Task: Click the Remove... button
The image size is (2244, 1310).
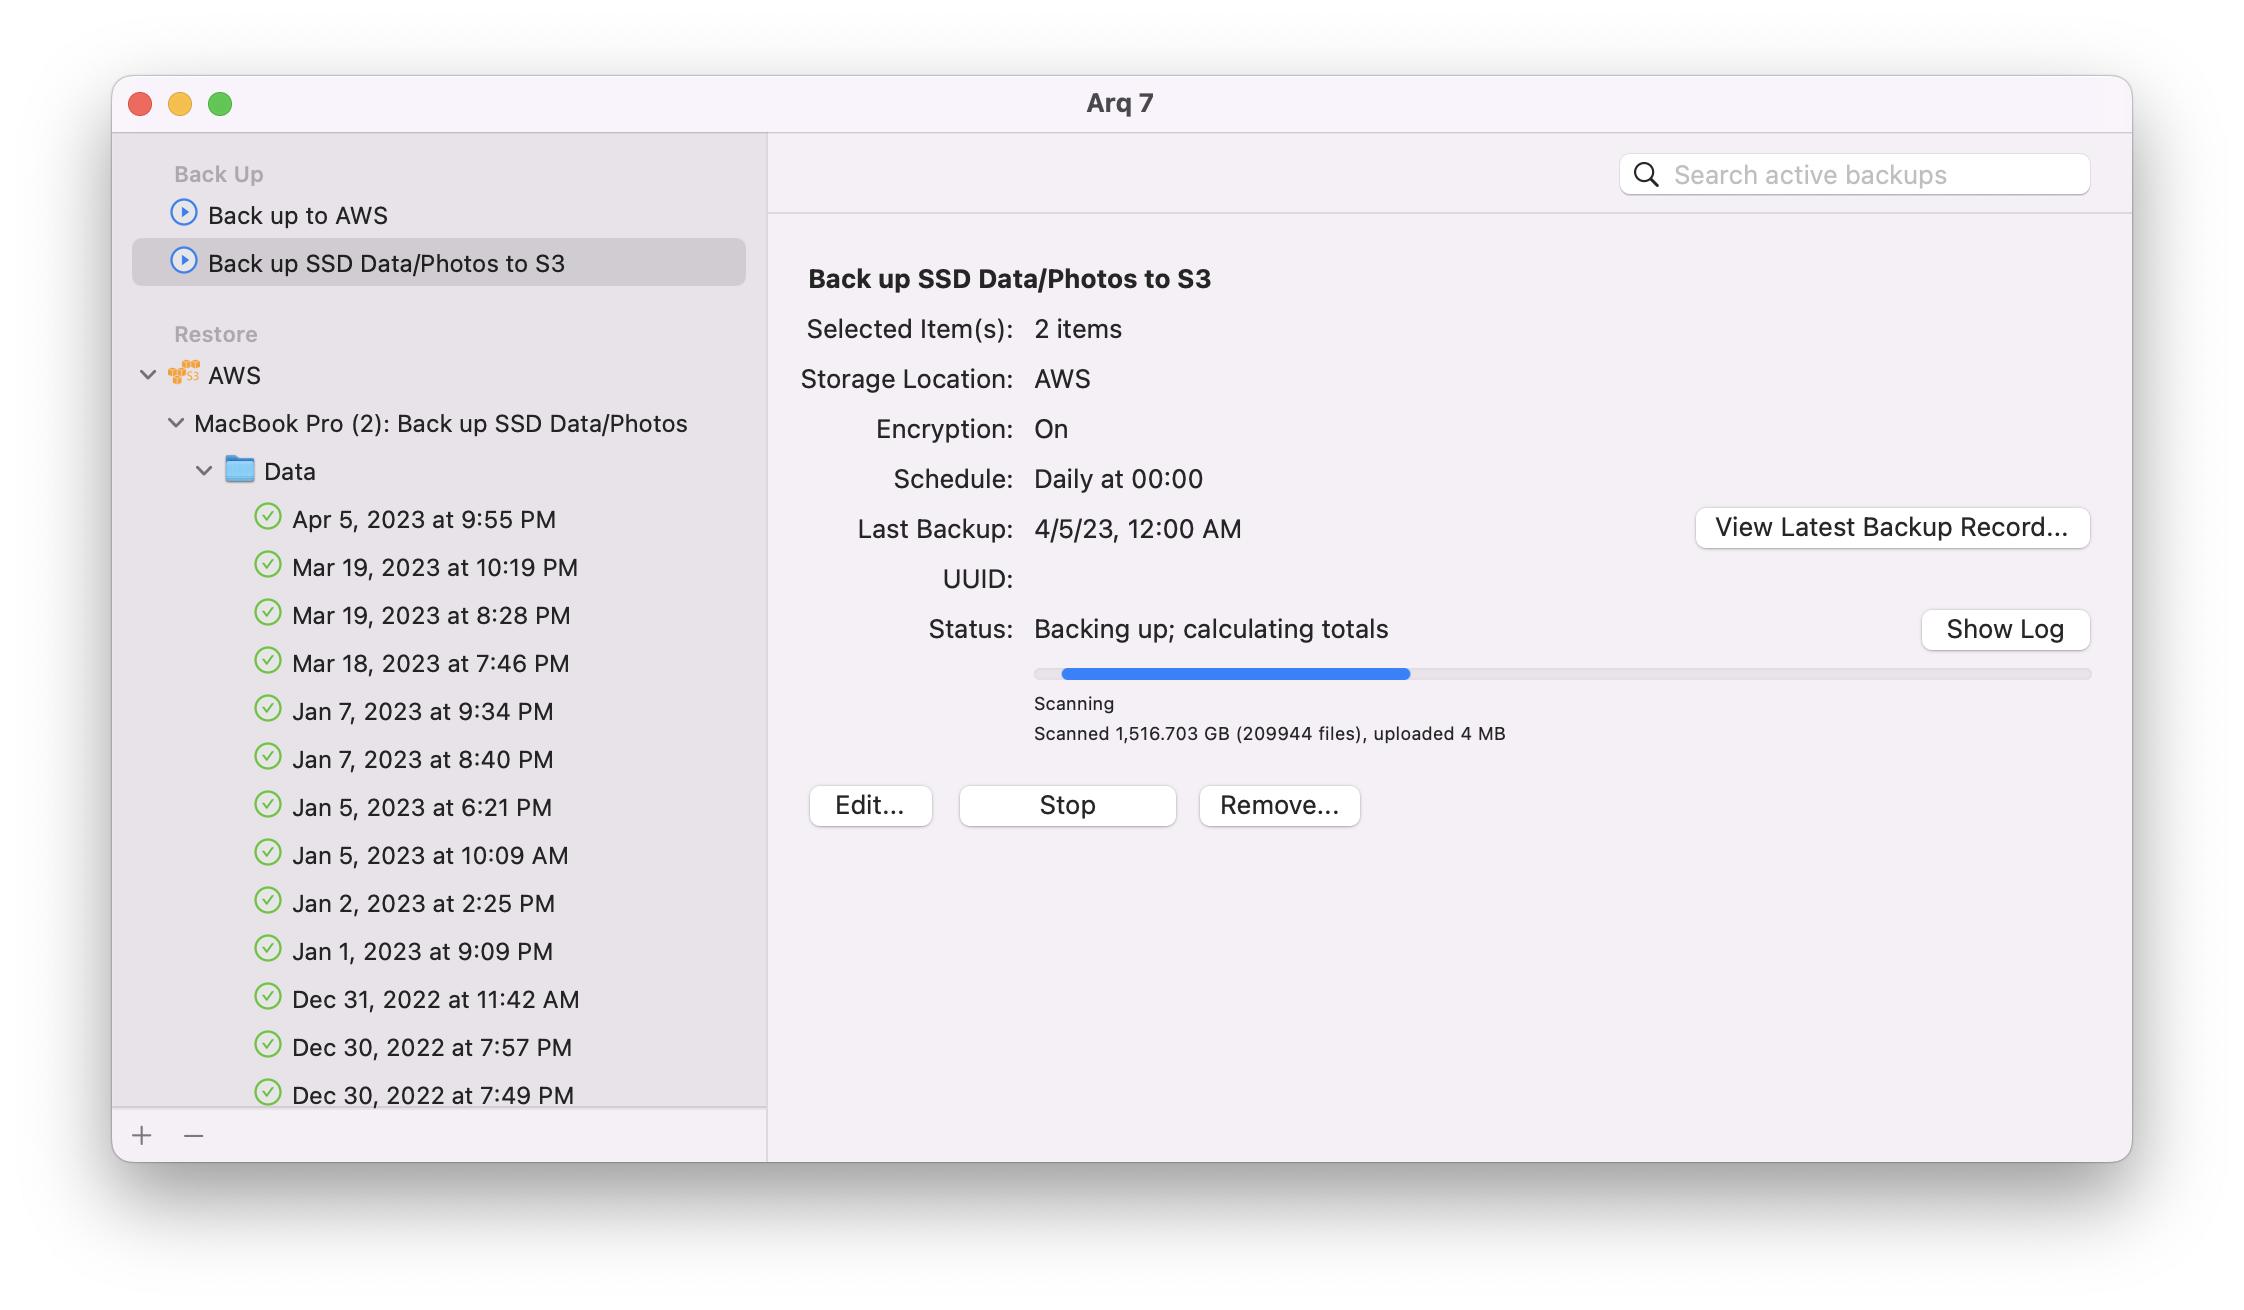Action: tap(1279, 805)
